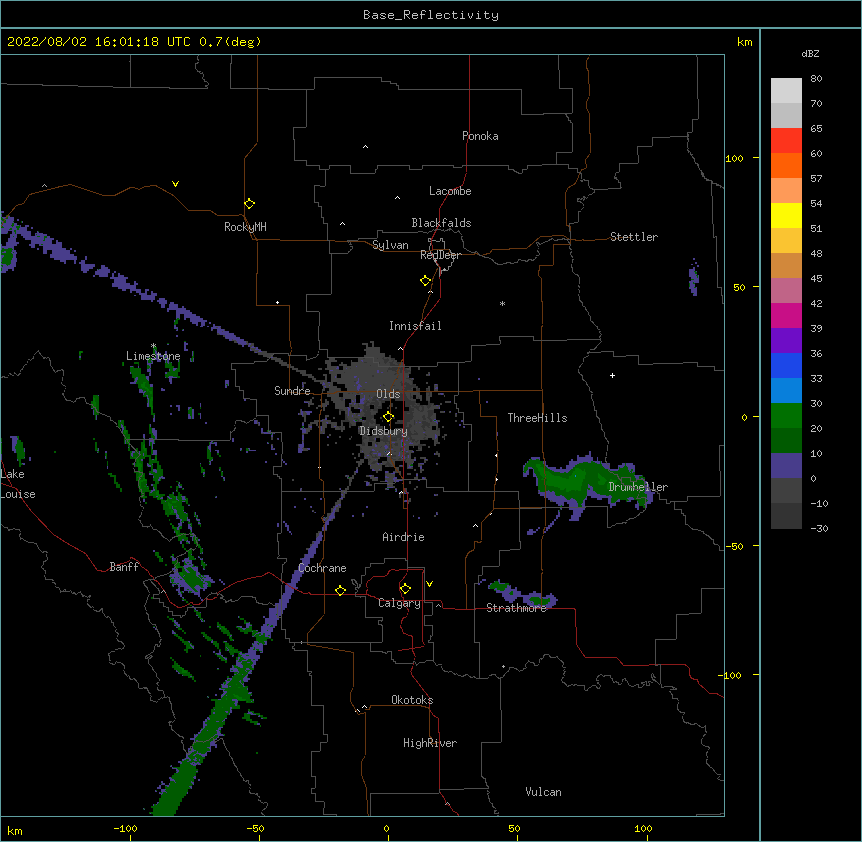The image size is (862, 842).
Task: Click the yellow 54 dBZ legend swatch
Action: pos(786,215)
